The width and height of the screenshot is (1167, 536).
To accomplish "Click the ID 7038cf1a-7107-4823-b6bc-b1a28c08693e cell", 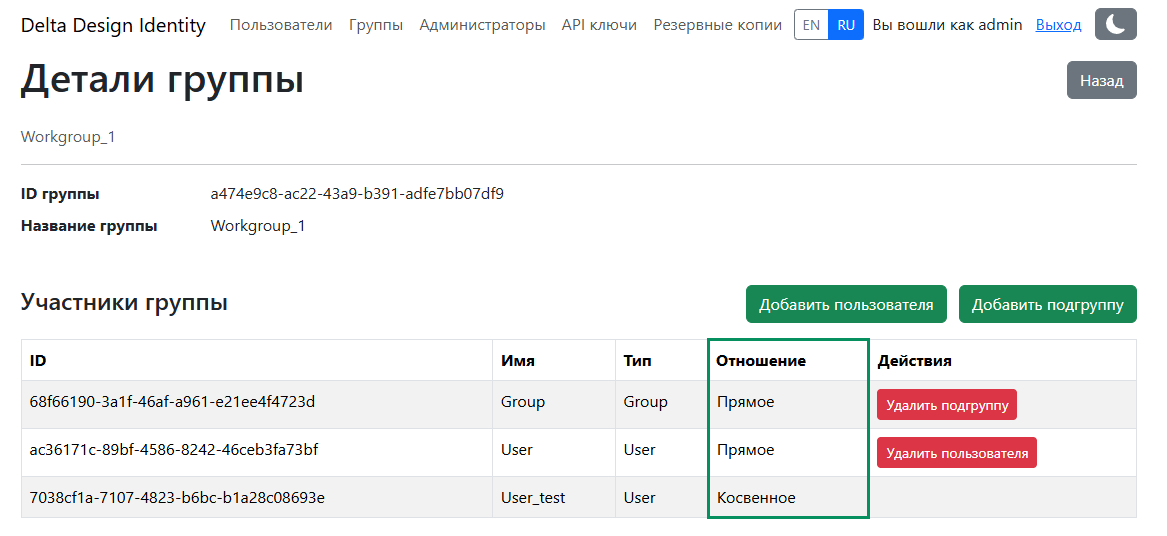I will 257,497.
